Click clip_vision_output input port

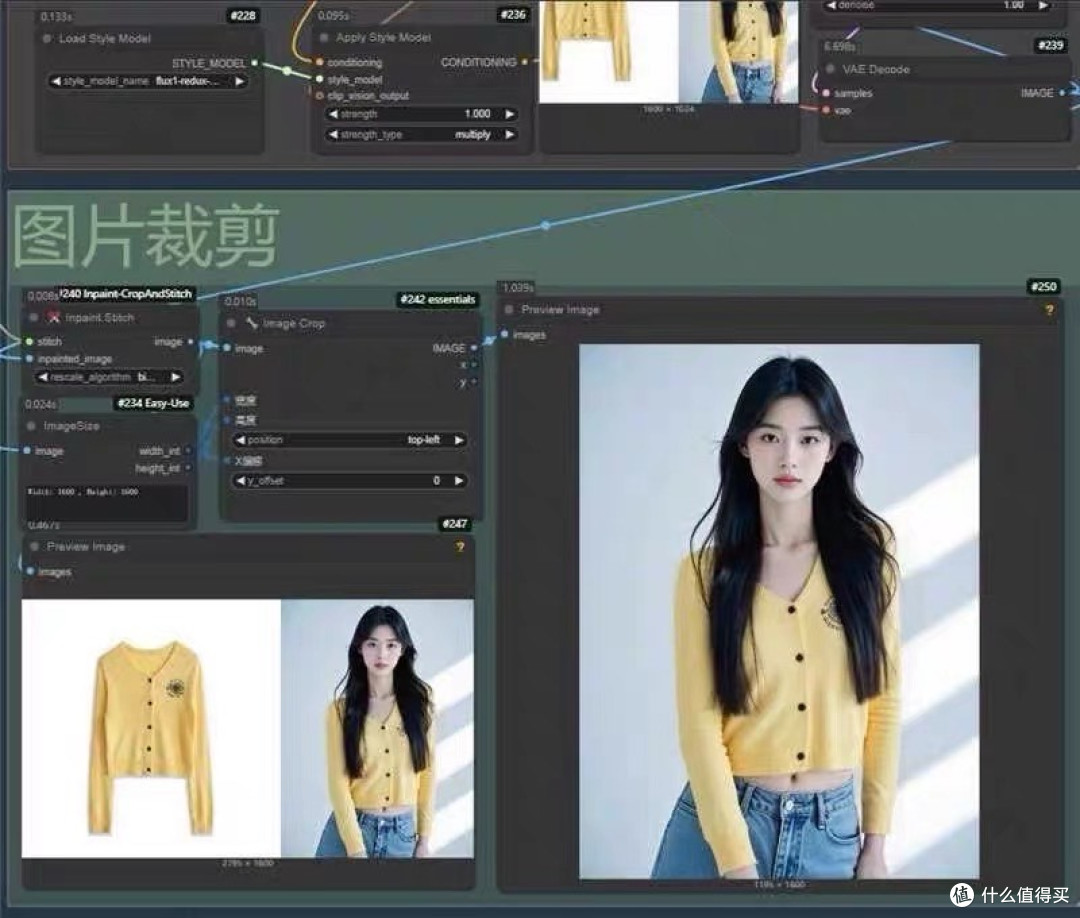[x=320, y=96]
